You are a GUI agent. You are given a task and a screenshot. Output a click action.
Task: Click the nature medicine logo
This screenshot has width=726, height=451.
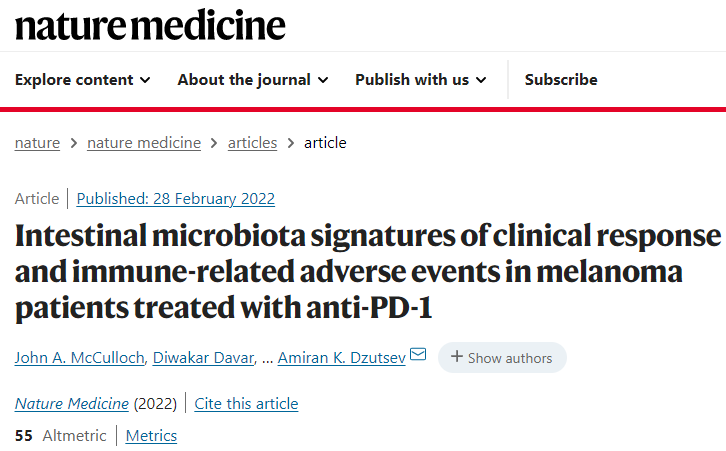[x=150, y=25]
